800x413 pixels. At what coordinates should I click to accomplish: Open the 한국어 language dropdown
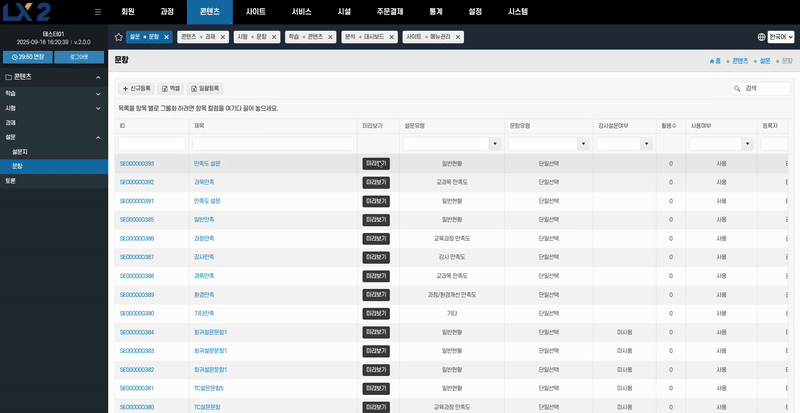pyautogui.click(x=782, y=36)
